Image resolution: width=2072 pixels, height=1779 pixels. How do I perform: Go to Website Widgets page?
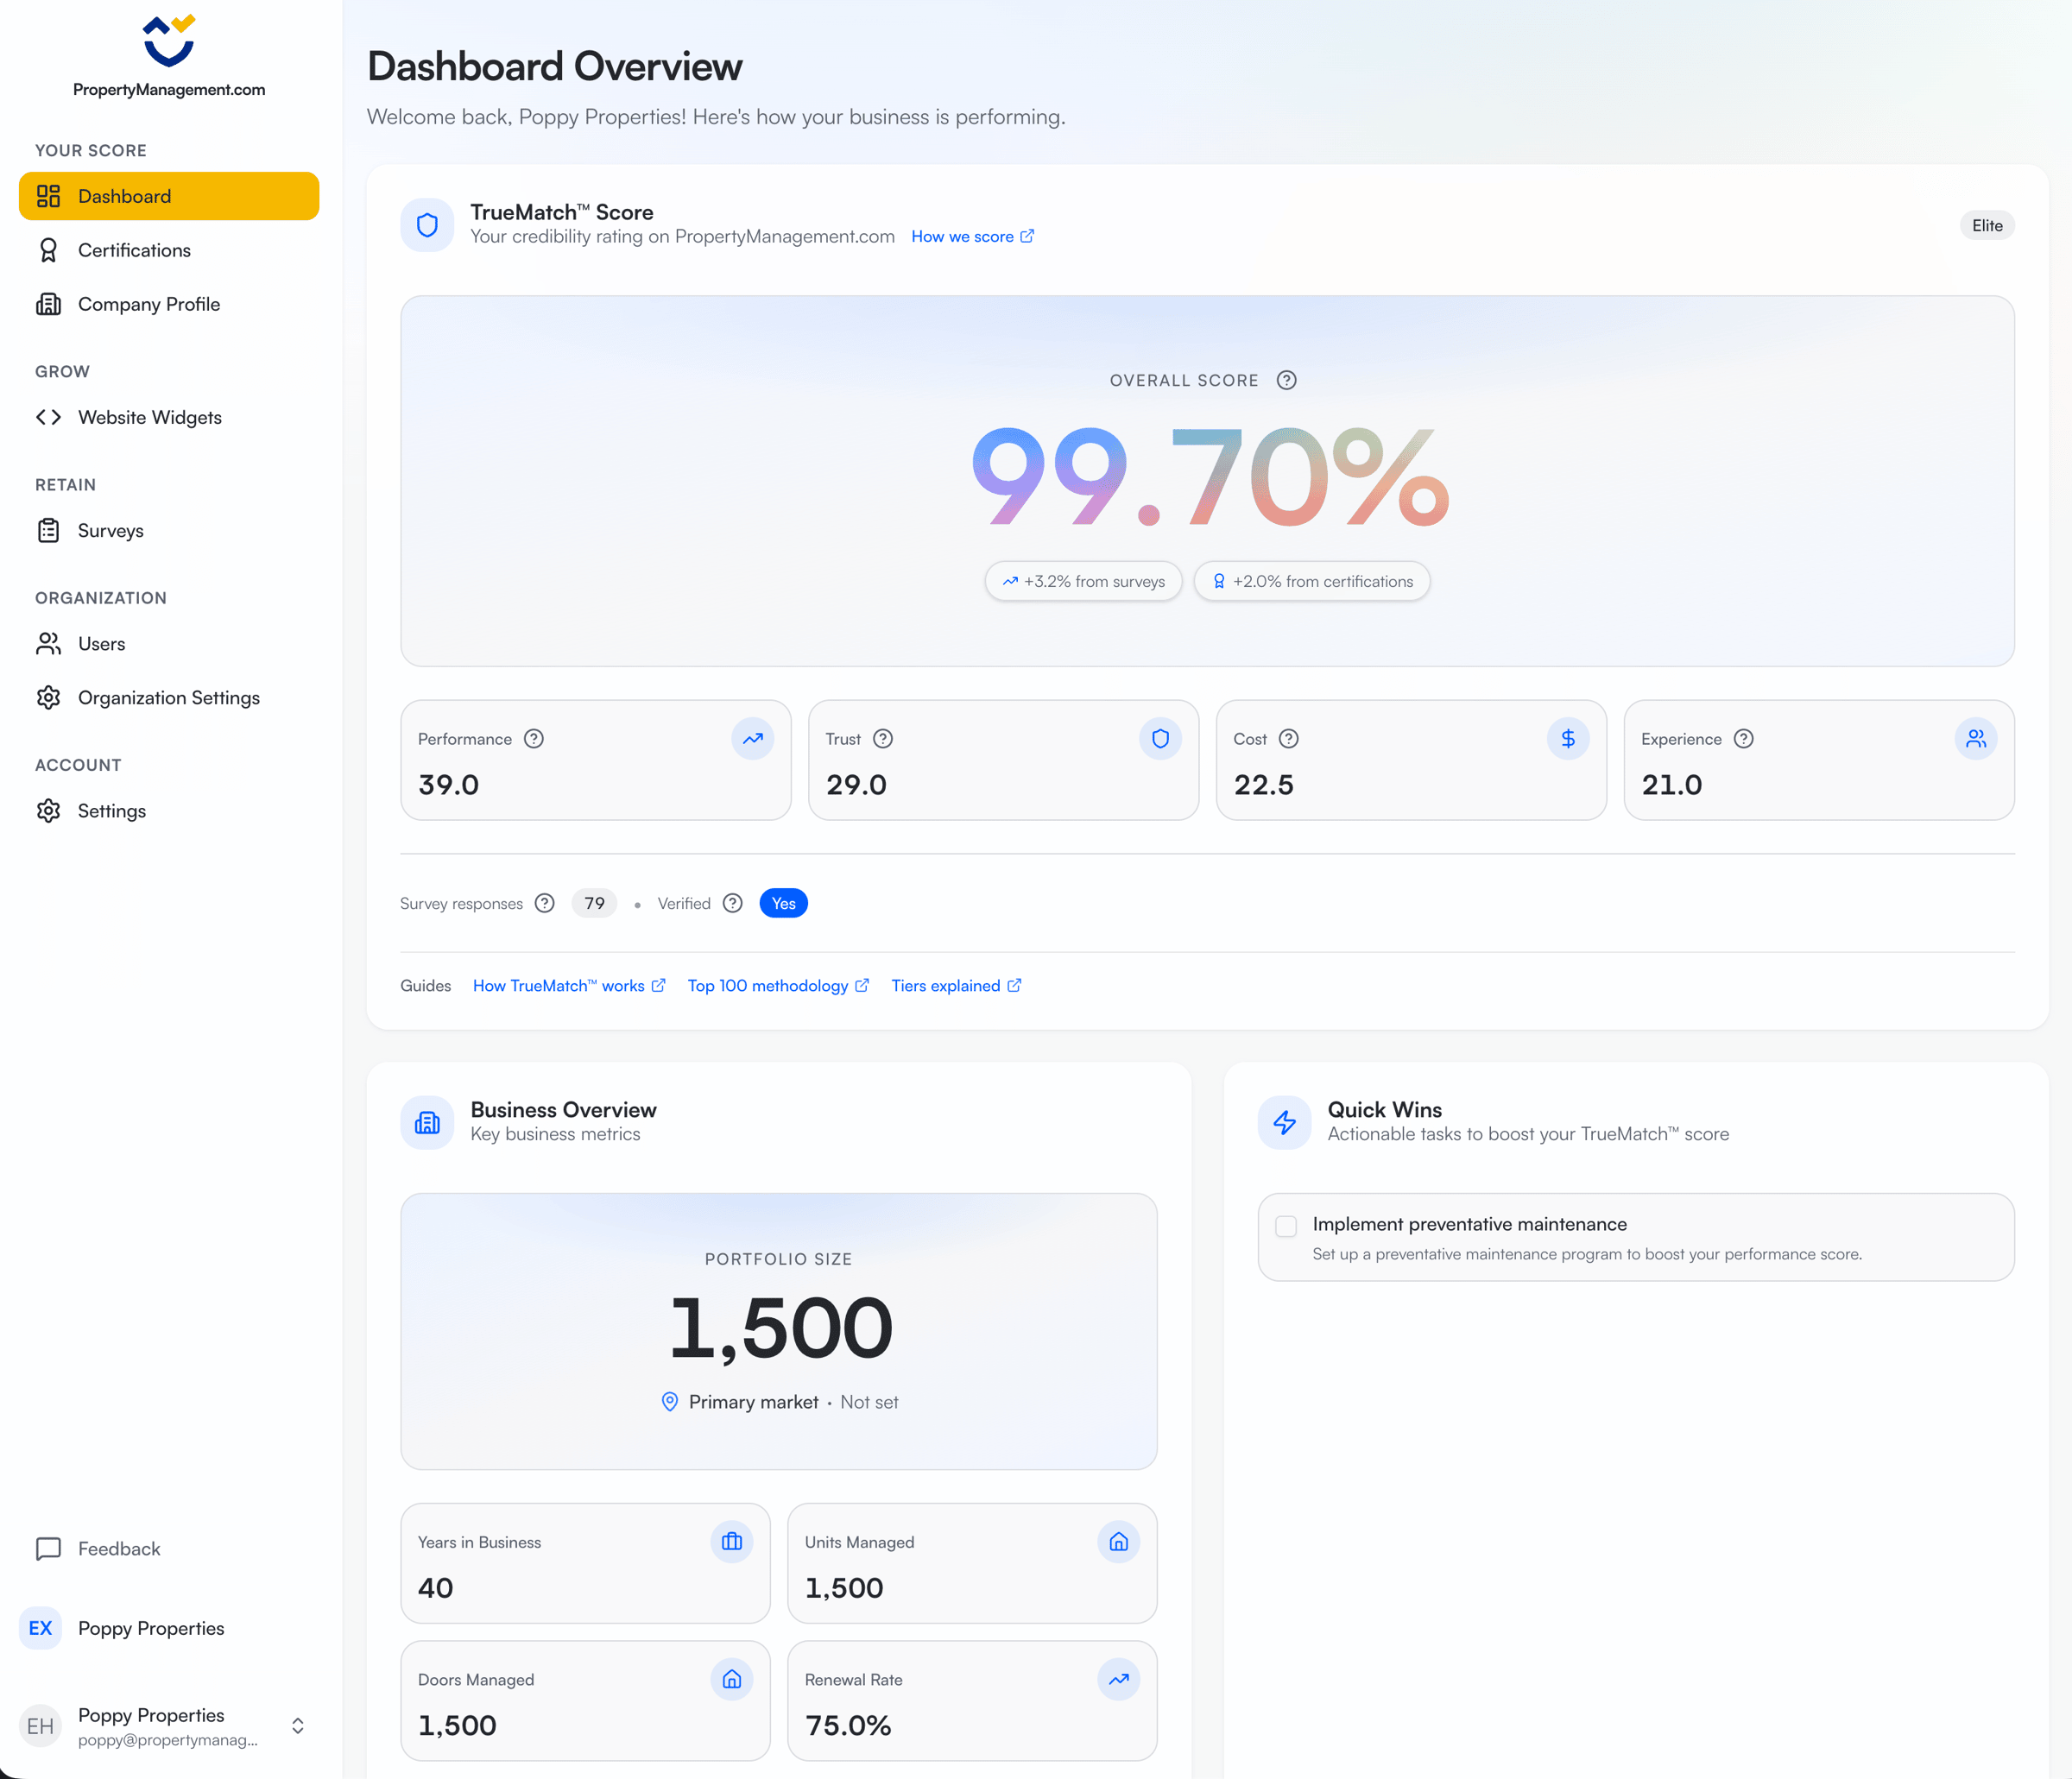tap(149, 417)
